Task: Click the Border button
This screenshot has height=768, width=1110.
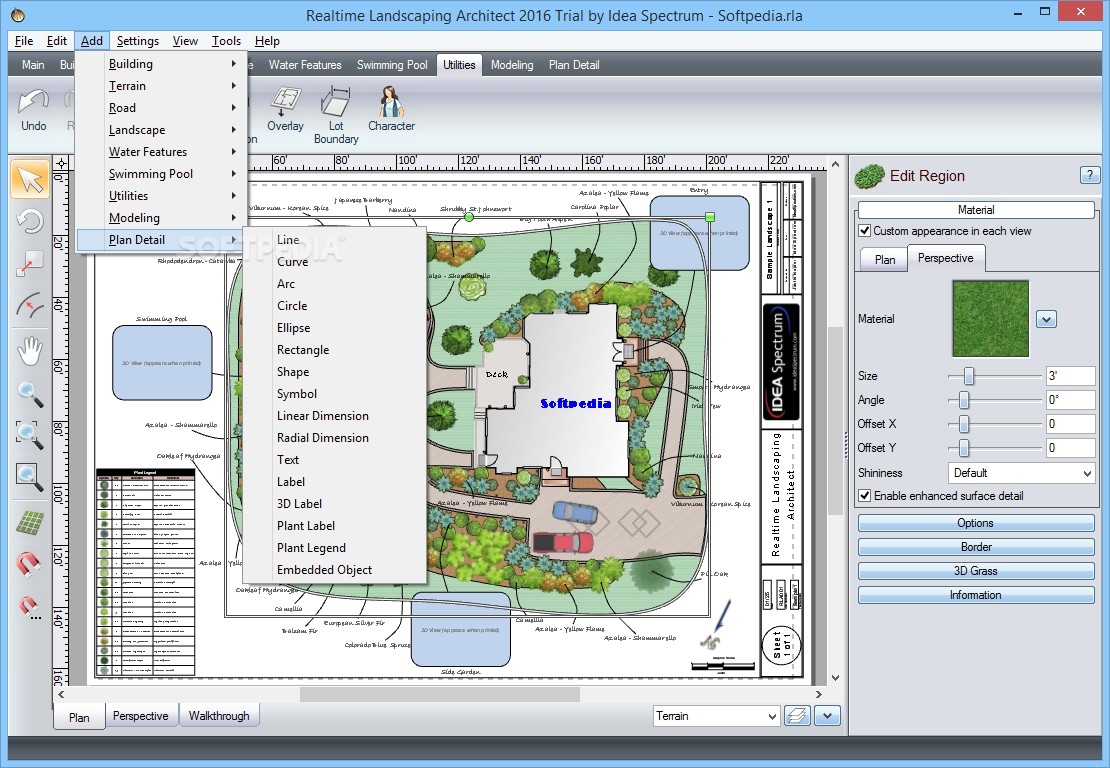Action: pyautogui.click(x=975, y=547)
